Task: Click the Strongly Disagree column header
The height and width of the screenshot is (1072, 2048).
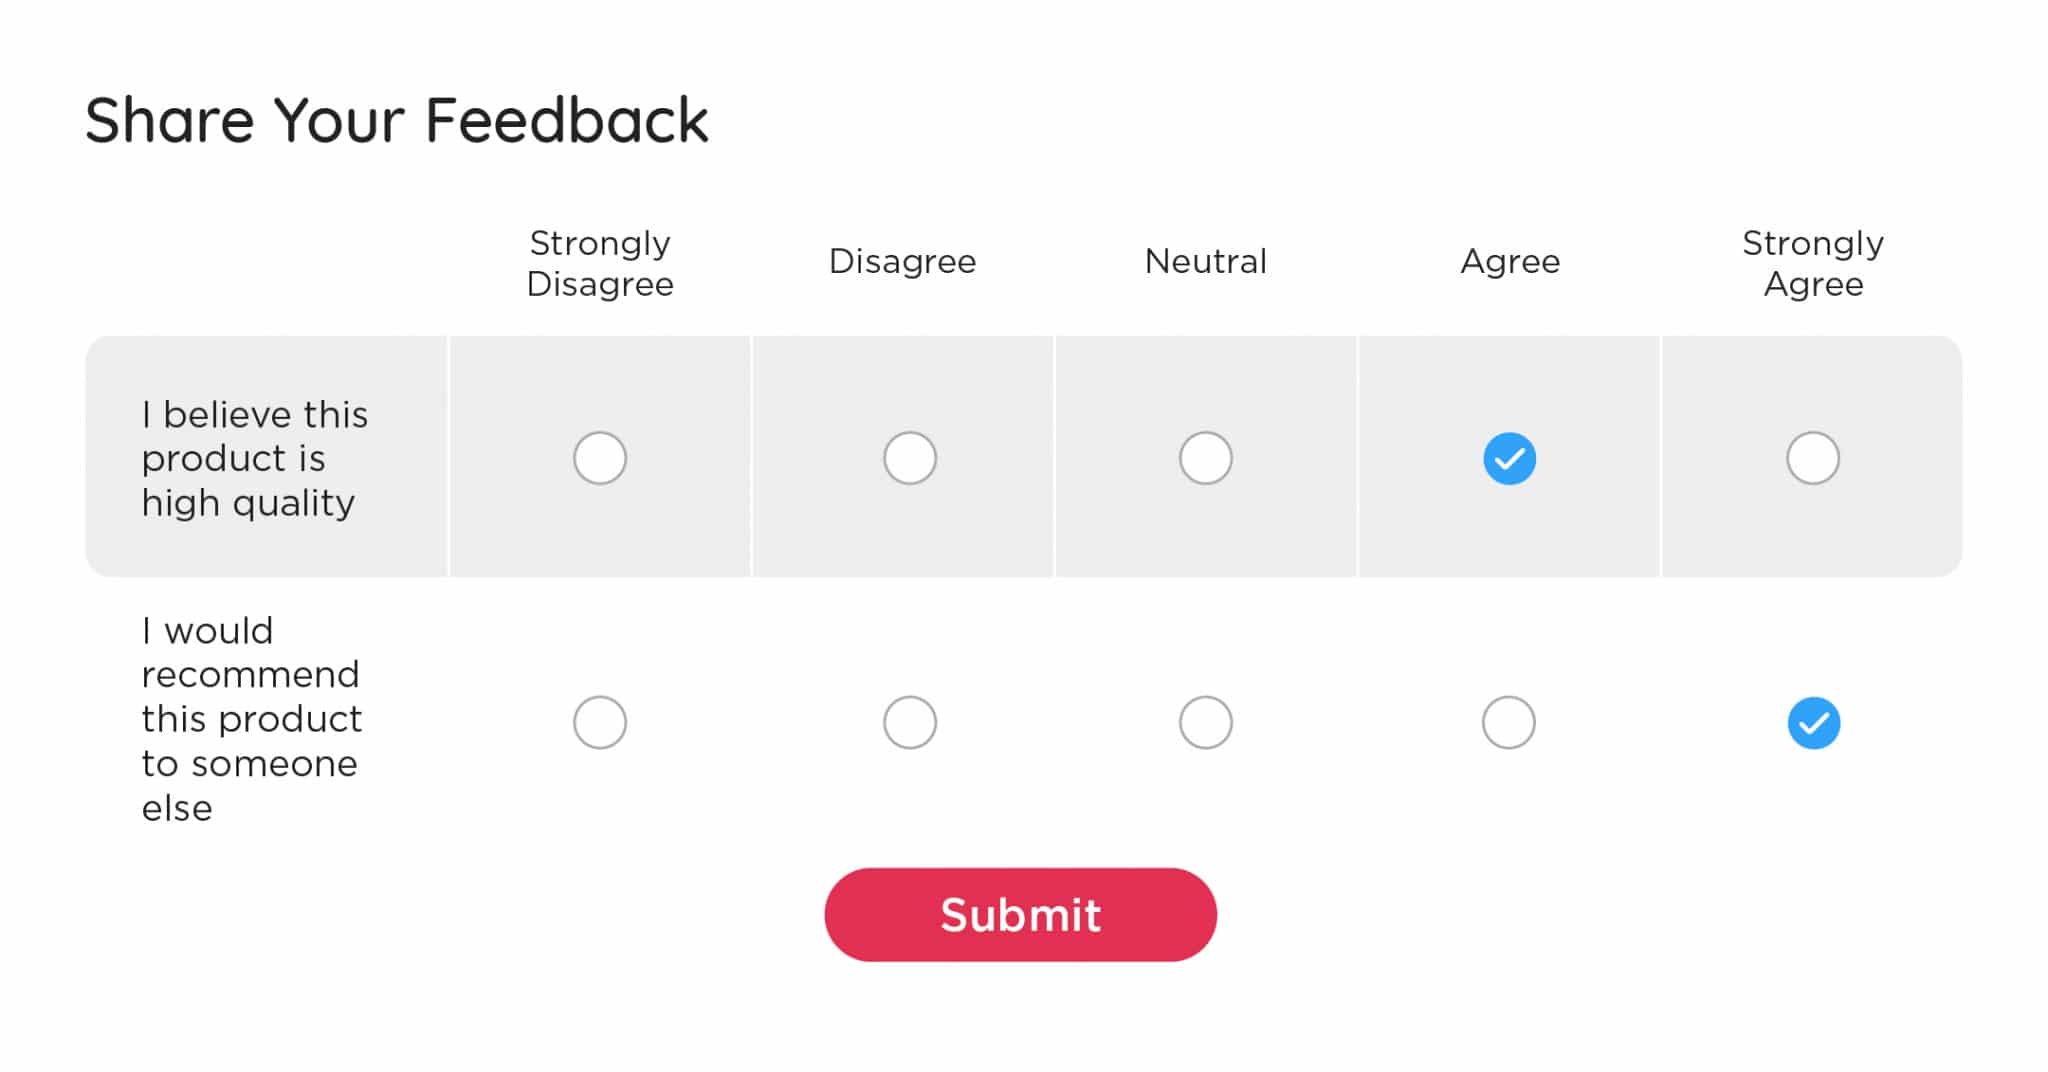Action: tap(599, 263)
